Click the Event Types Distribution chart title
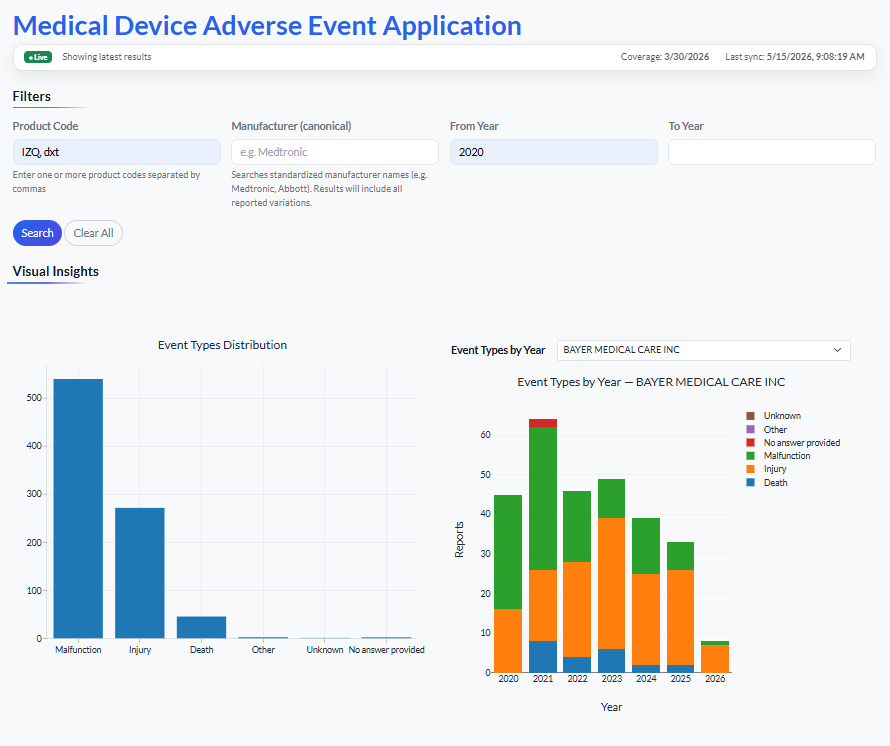The width and height of the screenshot is (890, 746). click(x=222, y=345)
